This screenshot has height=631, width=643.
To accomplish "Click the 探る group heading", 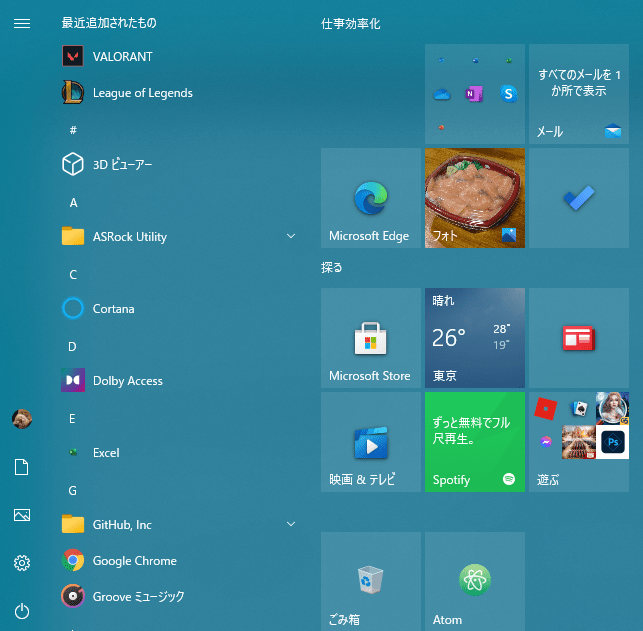I will [x=331, y=267].
